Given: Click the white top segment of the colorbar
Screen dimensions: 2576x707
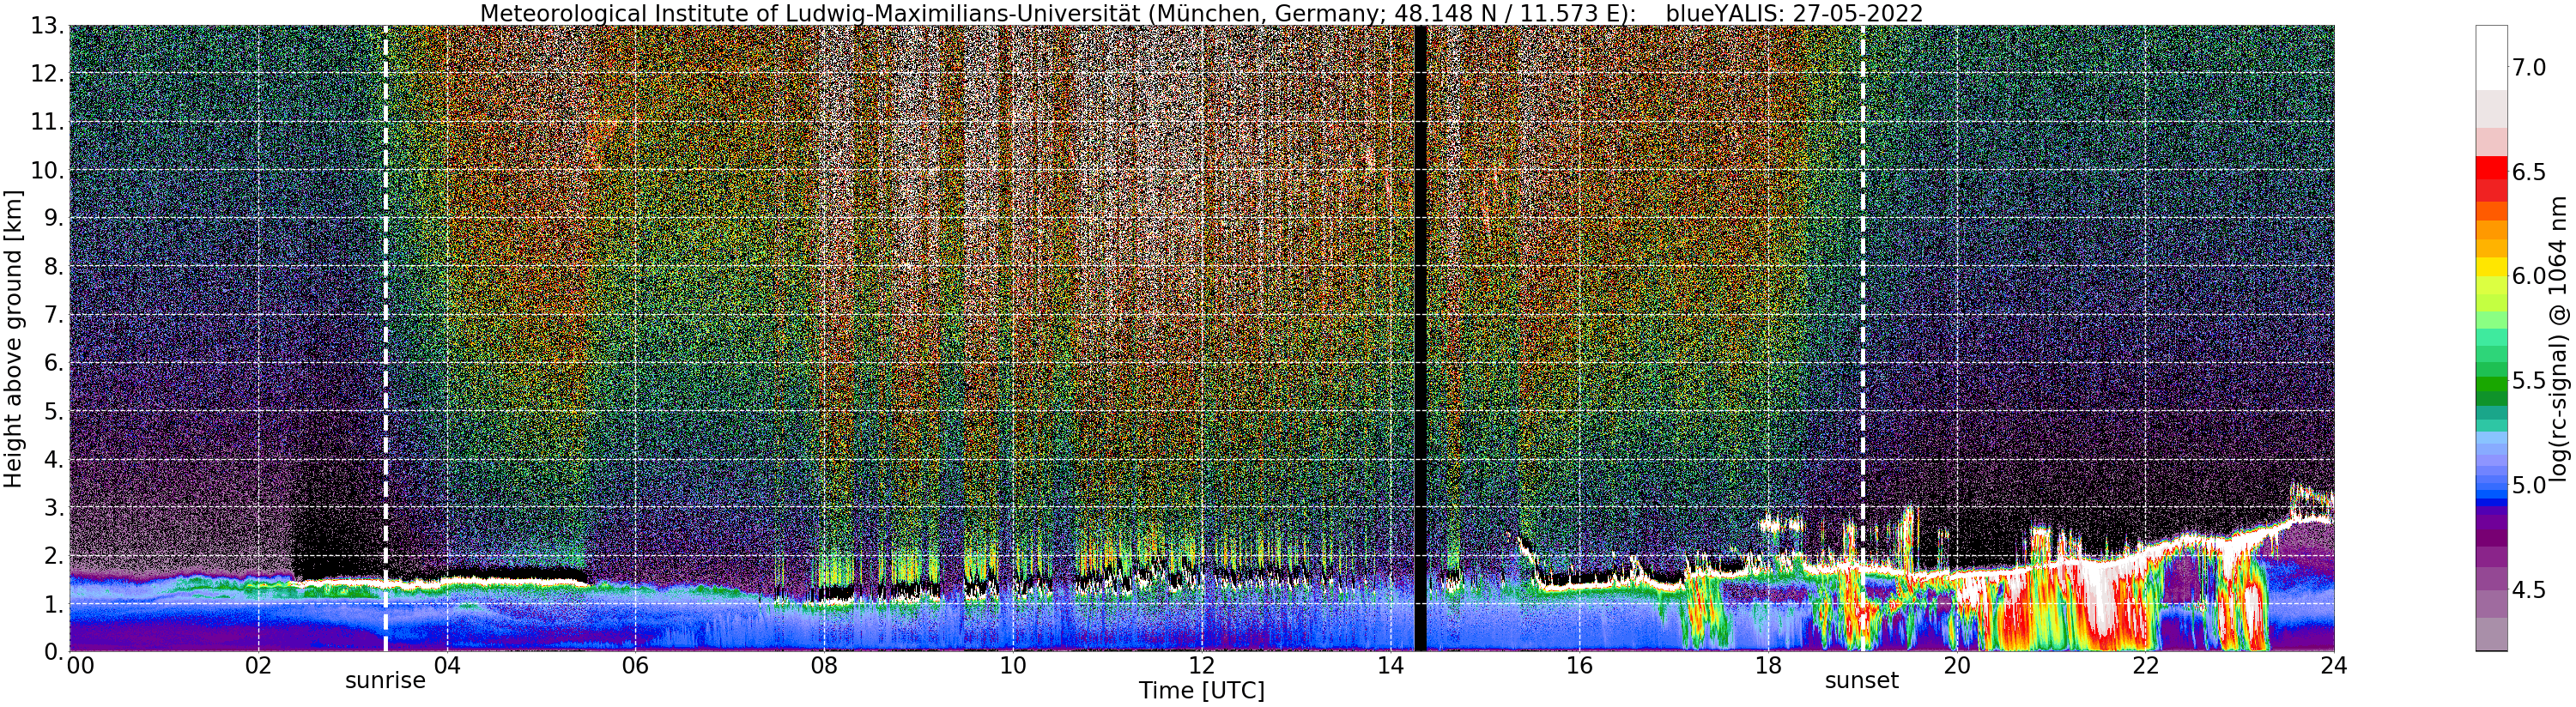Looking at the screenshot, I should click(x=2491, y=58).
